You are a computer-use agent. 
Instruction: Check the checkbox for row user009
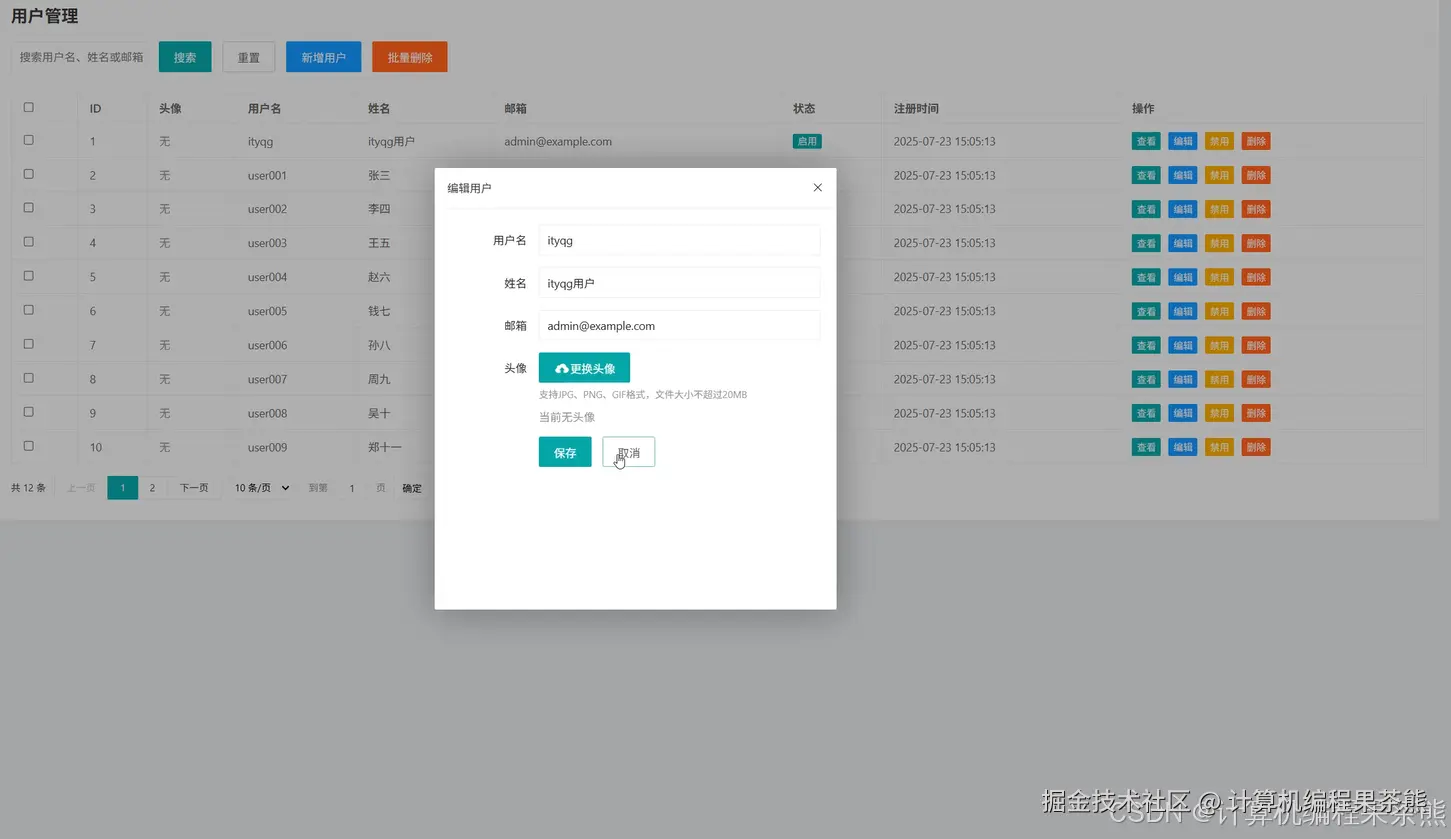point(29,446)
